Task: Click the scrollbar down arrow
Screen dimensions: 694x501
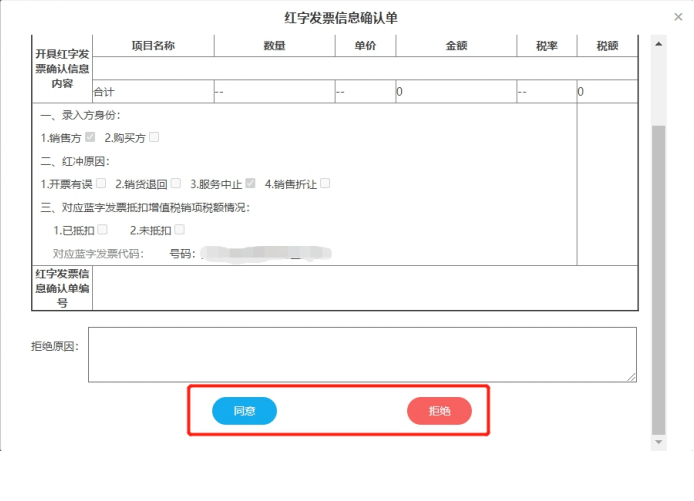Action: 658,441
